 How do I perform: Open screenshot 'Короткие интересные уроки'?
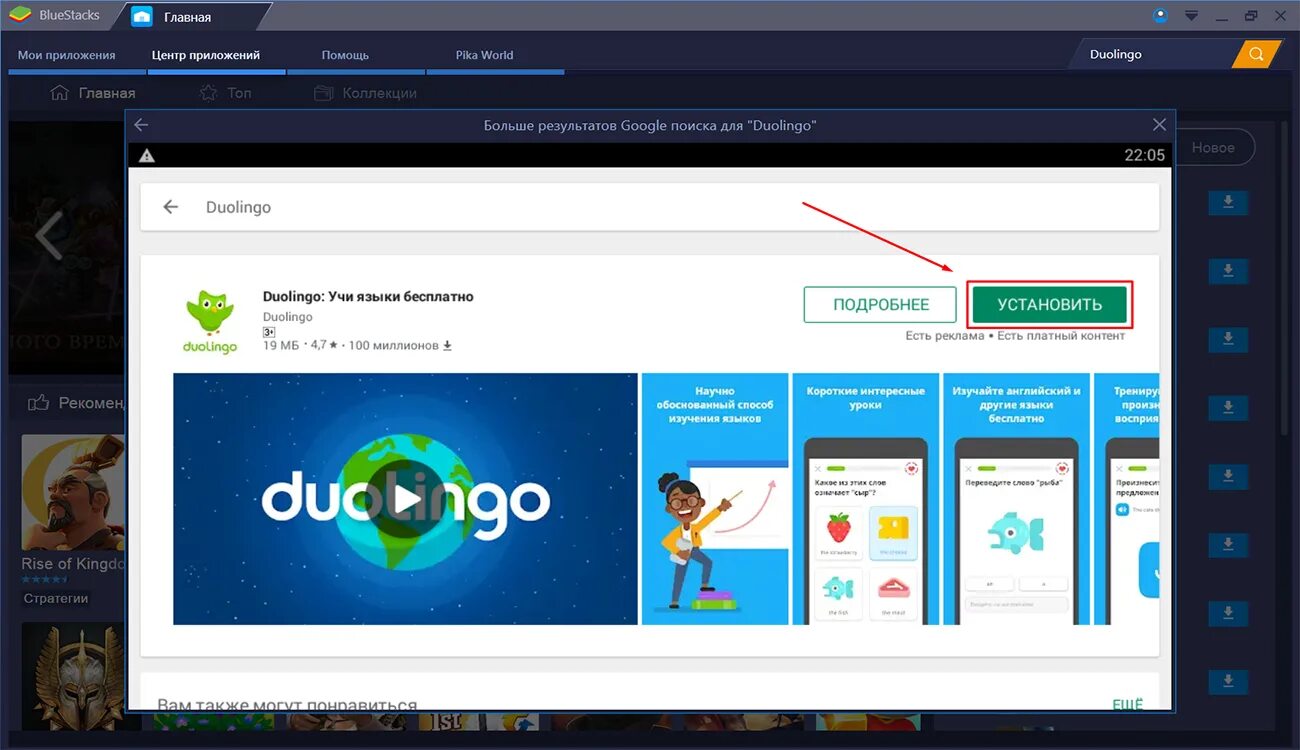(866, 499)
